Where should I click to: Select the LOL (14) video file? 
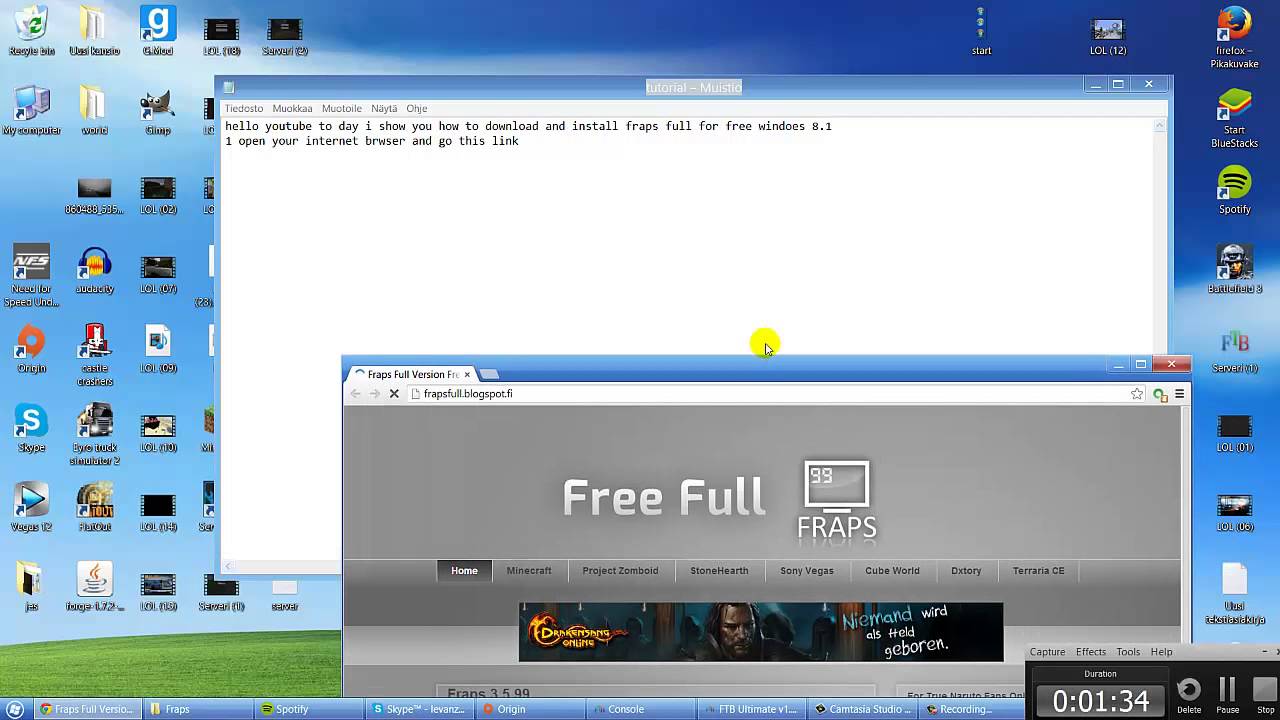pos(157,513)
